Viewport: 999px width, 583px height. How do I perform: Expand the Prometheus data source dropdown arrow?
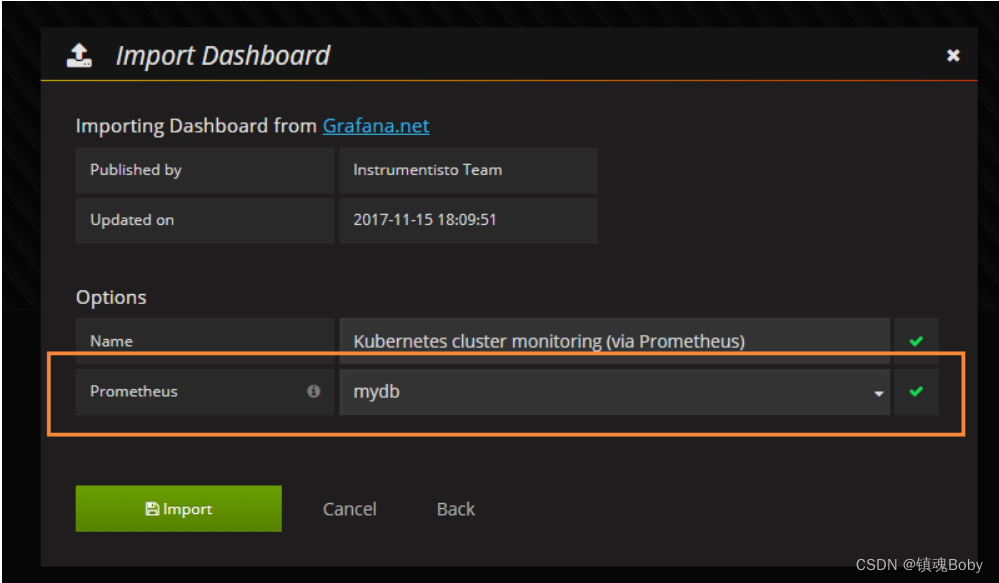(879, 393)
